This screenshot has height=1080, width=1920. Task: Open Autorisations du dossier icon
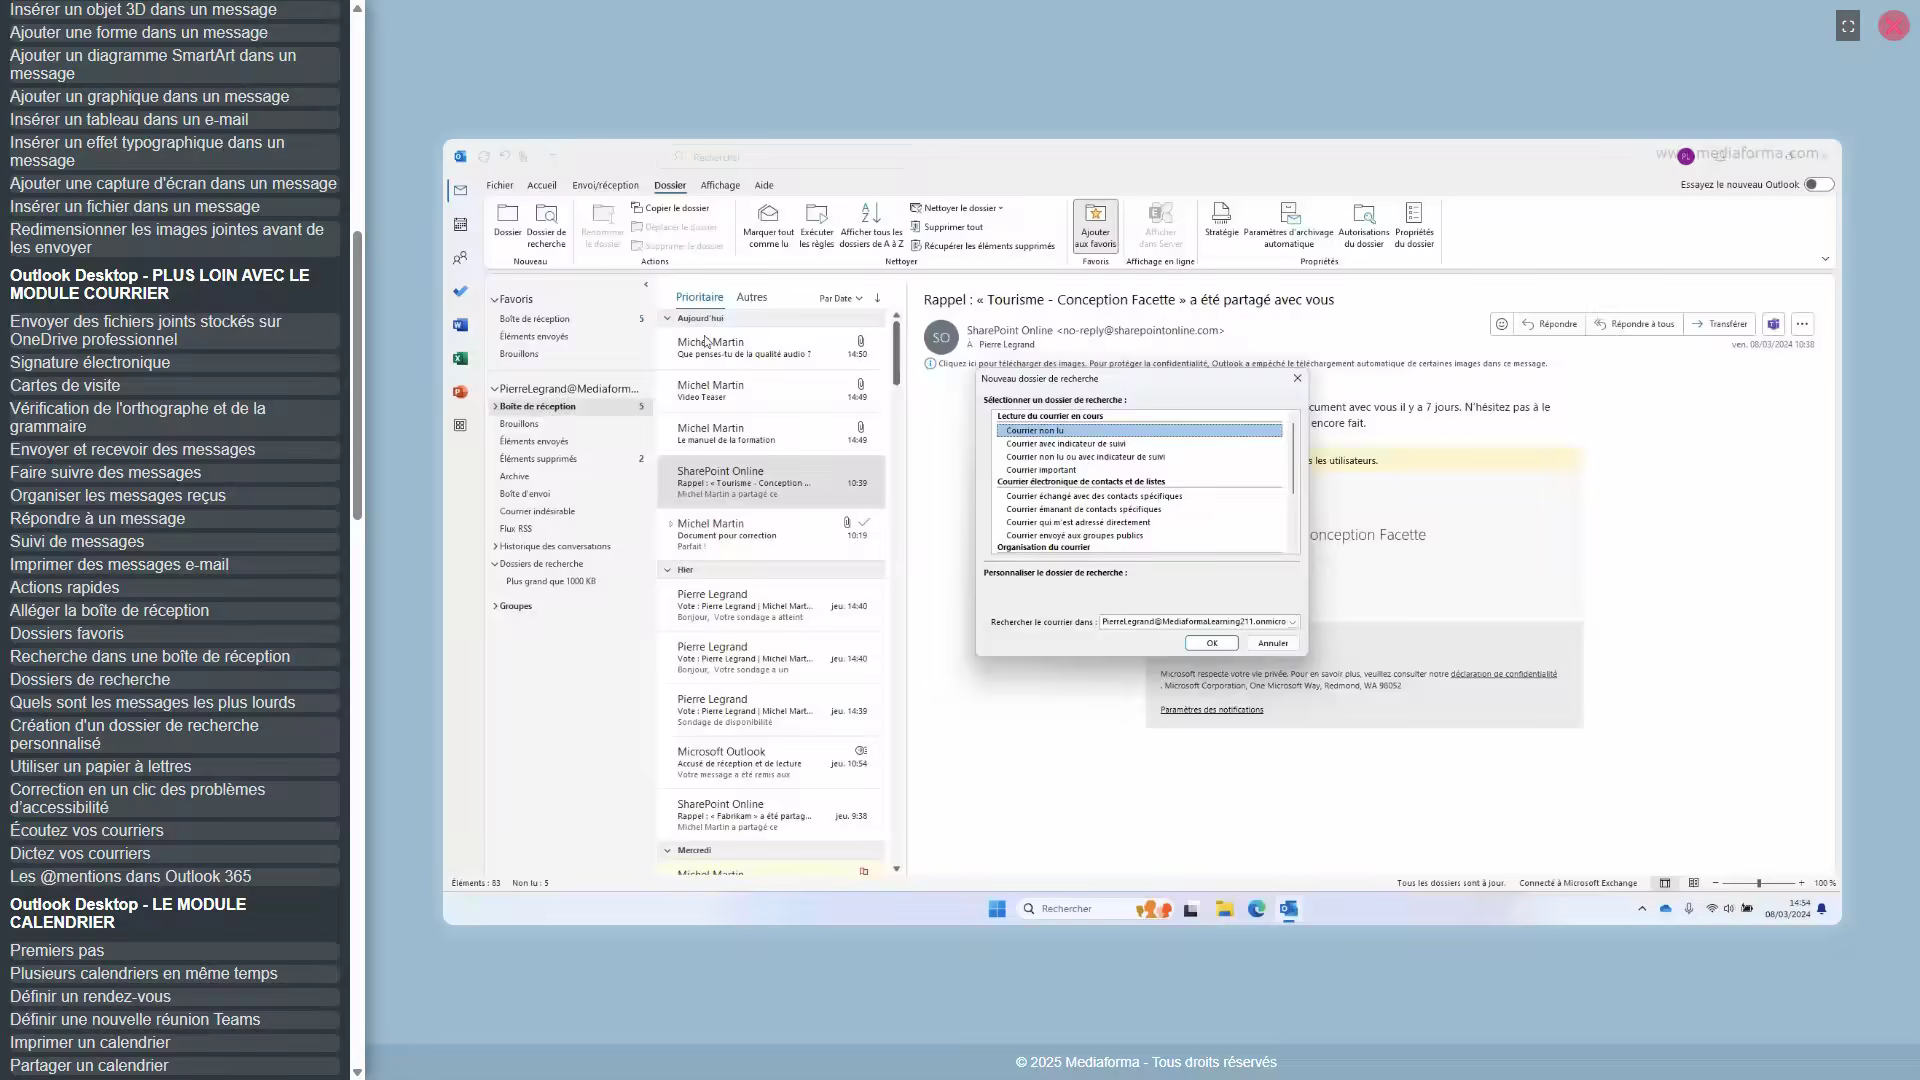[1364, 226]
